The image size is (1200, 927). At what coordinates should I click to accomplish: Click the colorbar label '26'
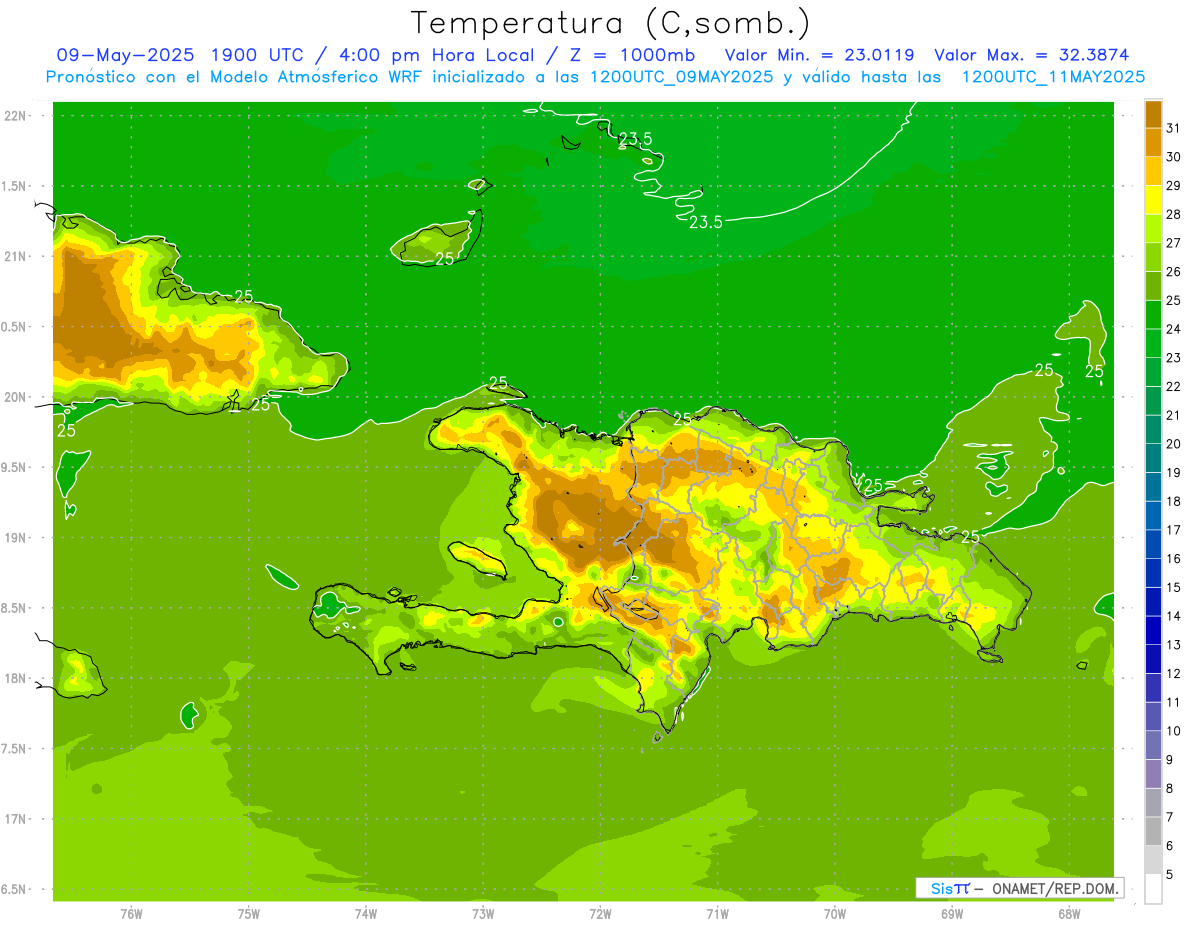[x=1174, y=272]
